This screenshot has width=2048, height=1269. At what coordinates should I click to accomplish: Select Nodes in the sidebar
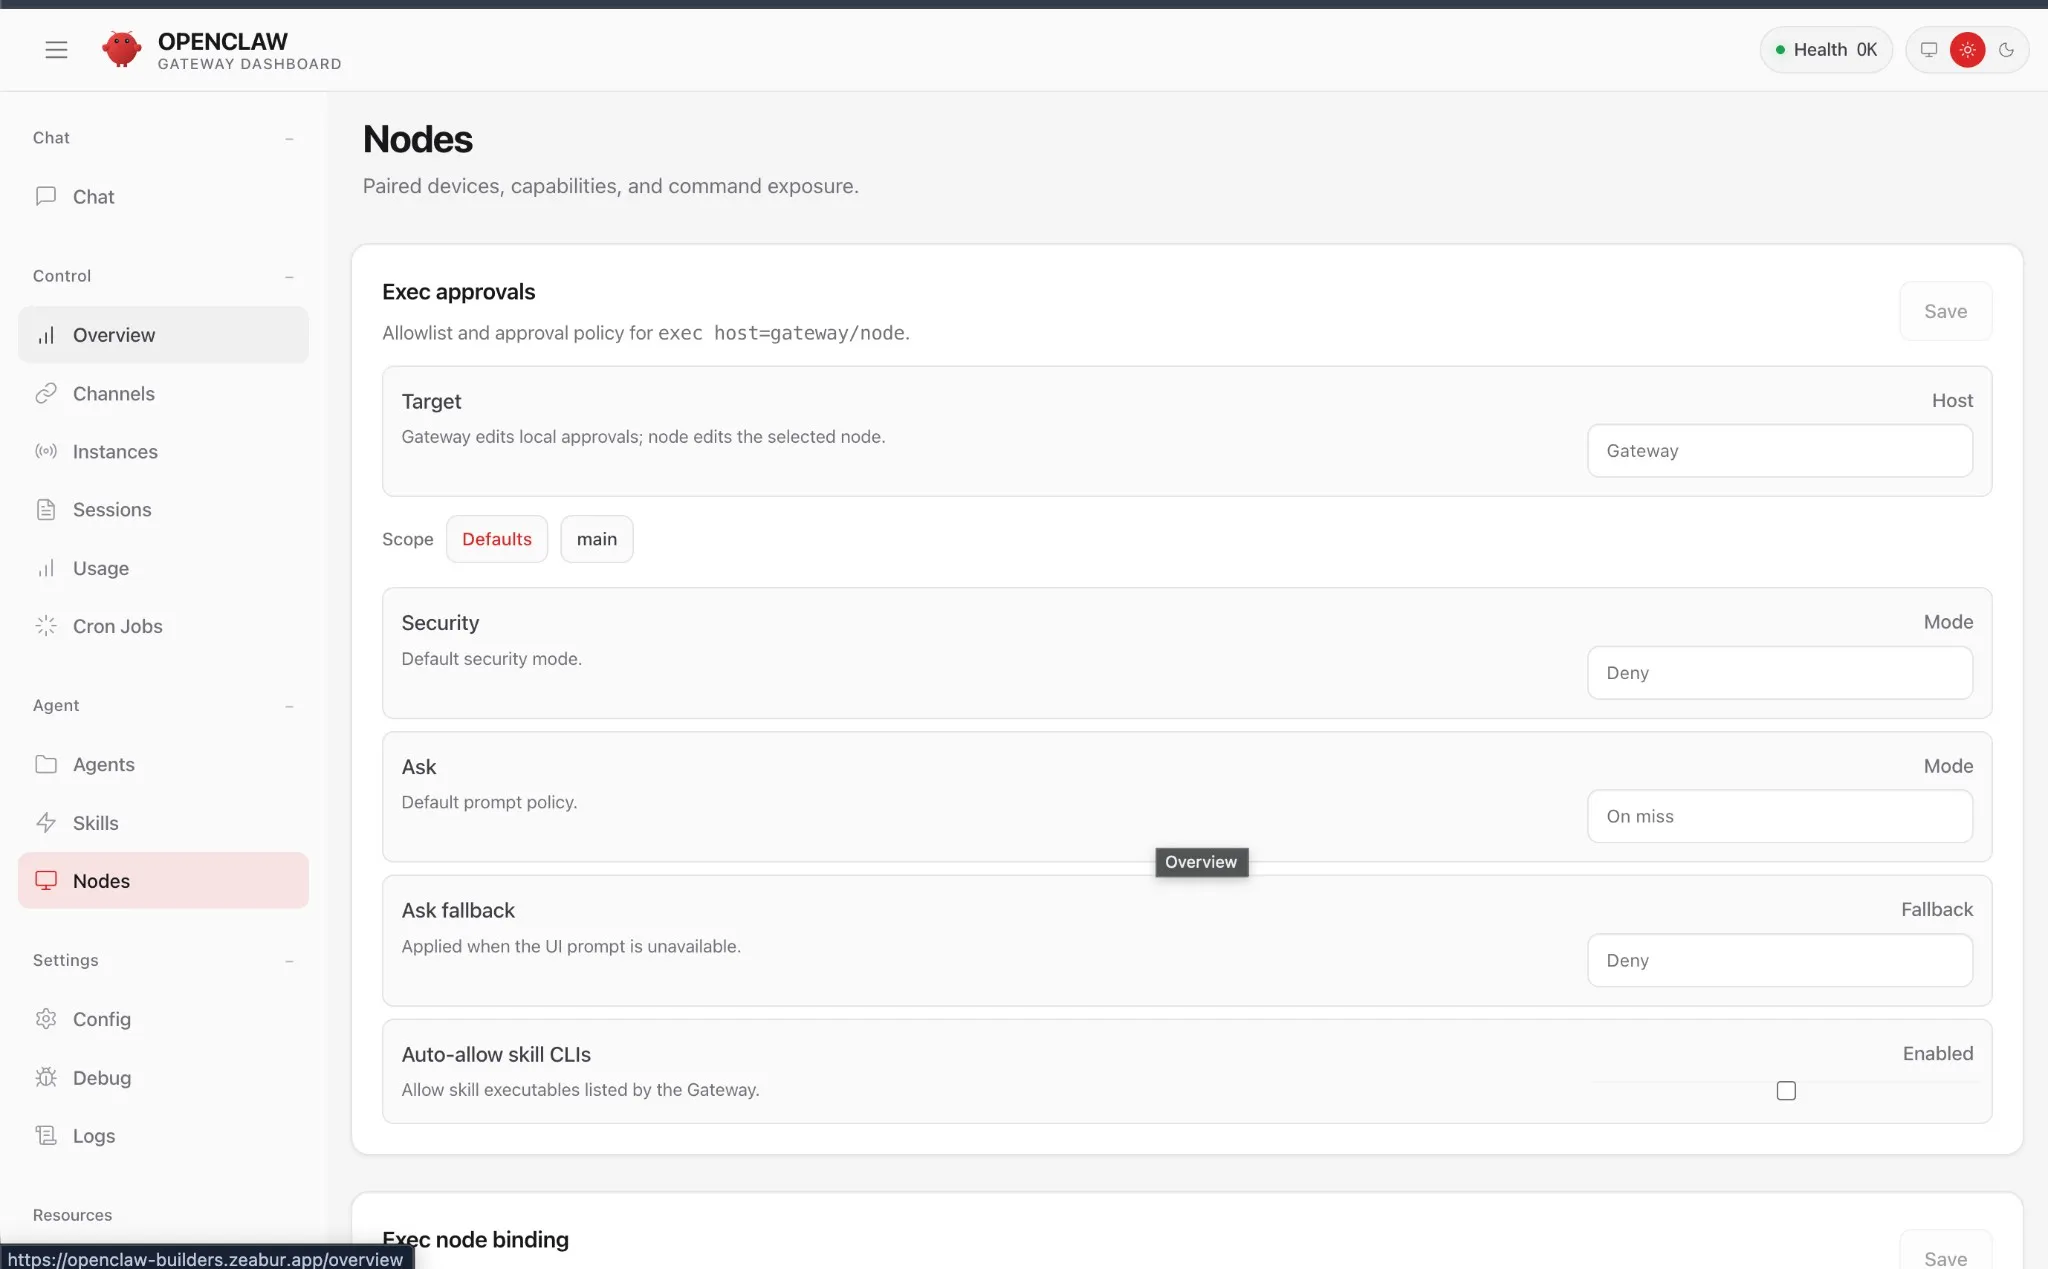pos(163,881)
